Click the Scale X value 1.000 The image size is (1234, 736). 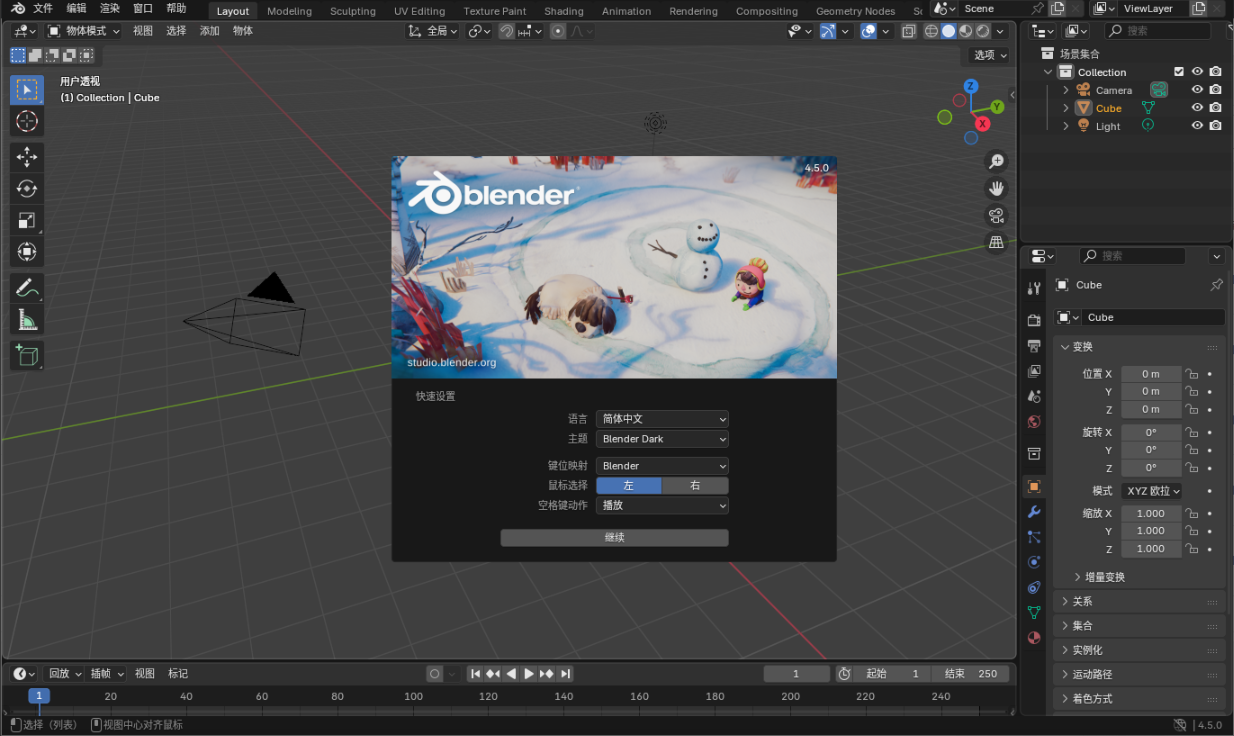1151,513
